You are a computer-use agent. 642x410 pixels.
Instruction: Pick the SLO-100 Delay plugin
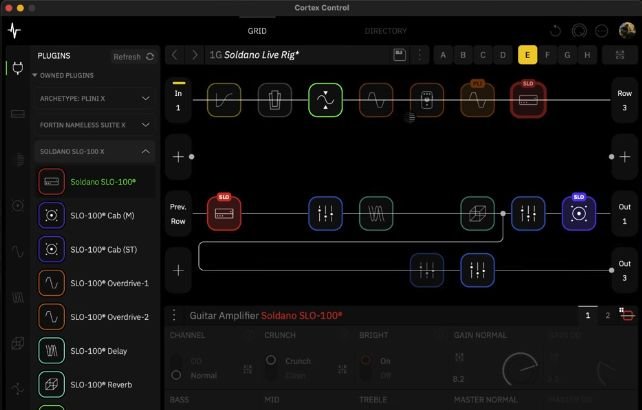click(95, 351)
